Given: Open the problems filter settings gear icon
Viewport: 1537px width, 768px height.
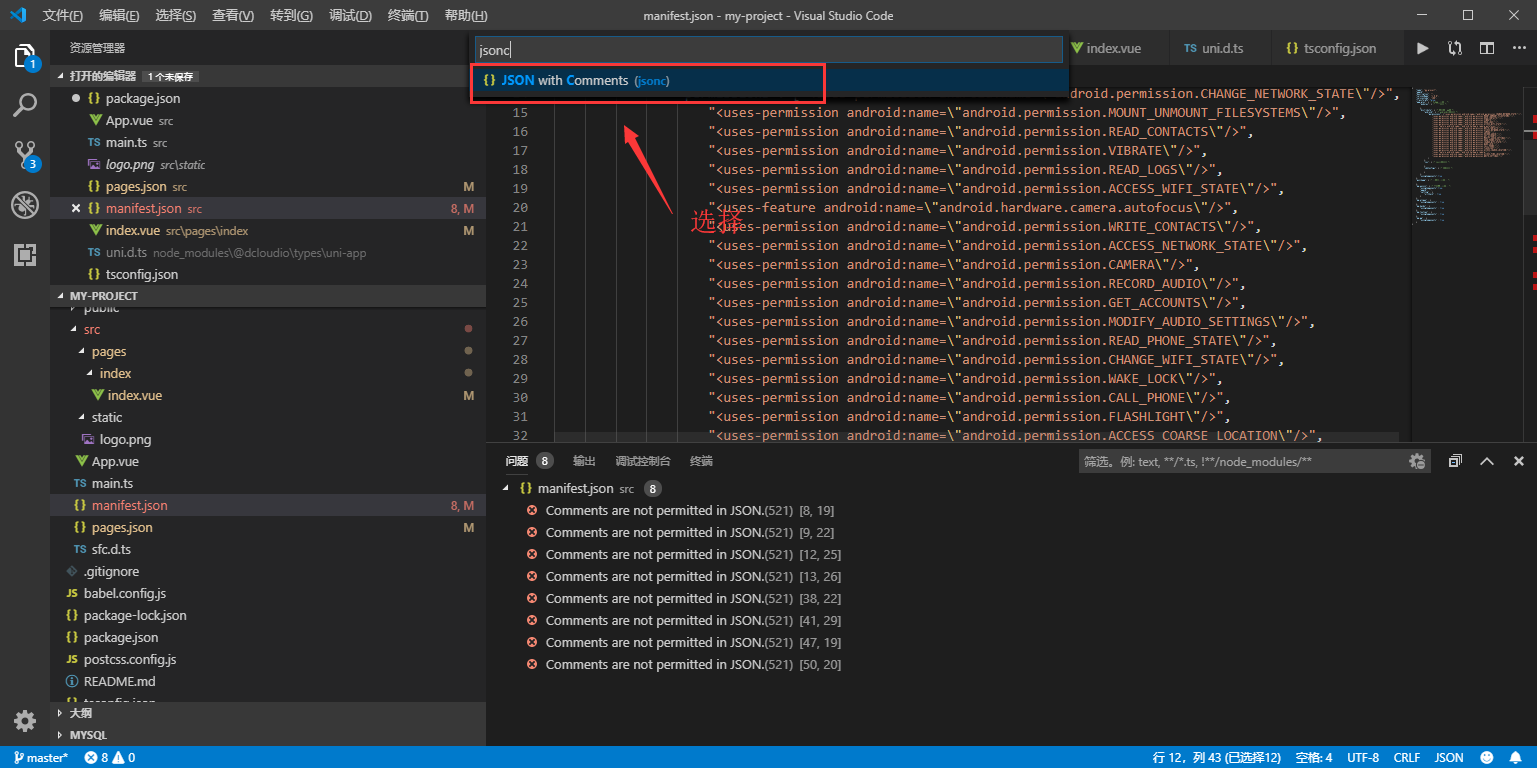Looking at the screenshot, I should tap(1417, 461).
